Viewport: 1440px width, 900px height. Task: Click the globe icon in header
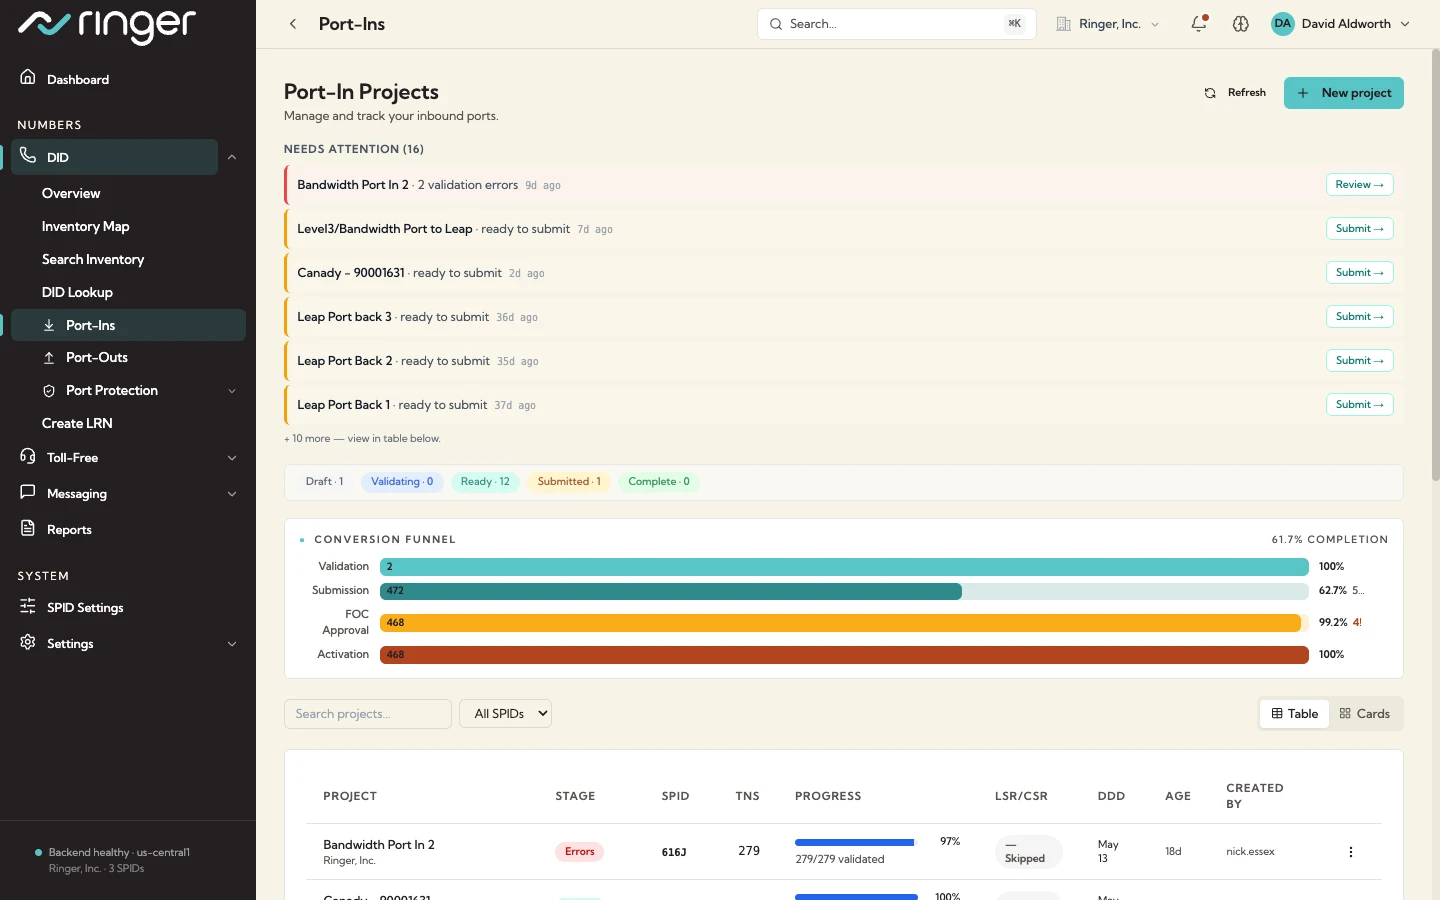[1241, 24]
